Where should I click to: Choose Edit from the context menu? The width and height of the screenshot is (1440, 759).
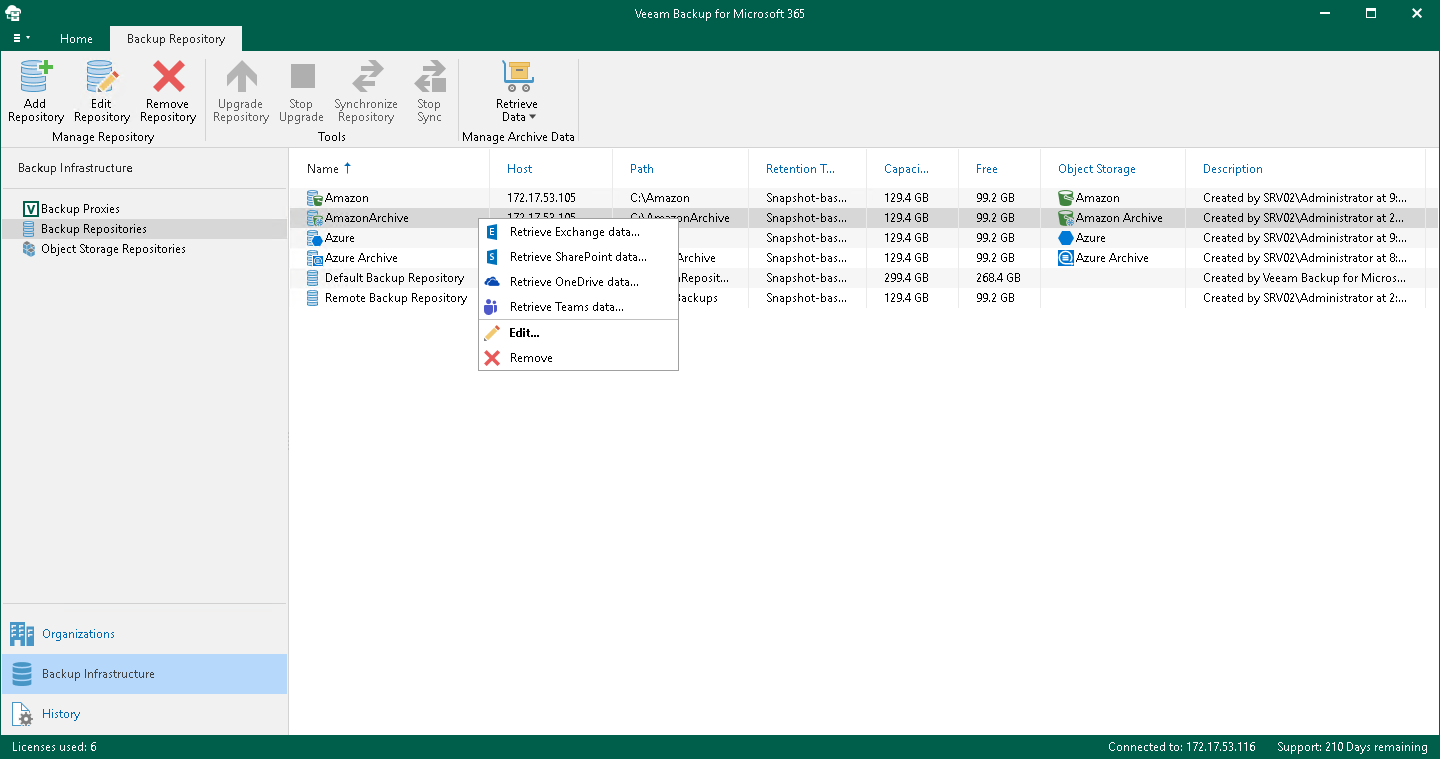point(578,333)
